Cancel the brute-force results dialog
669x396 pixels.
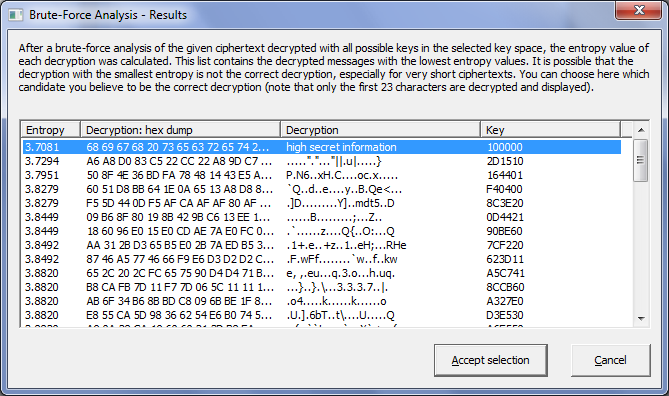[611, 360]
